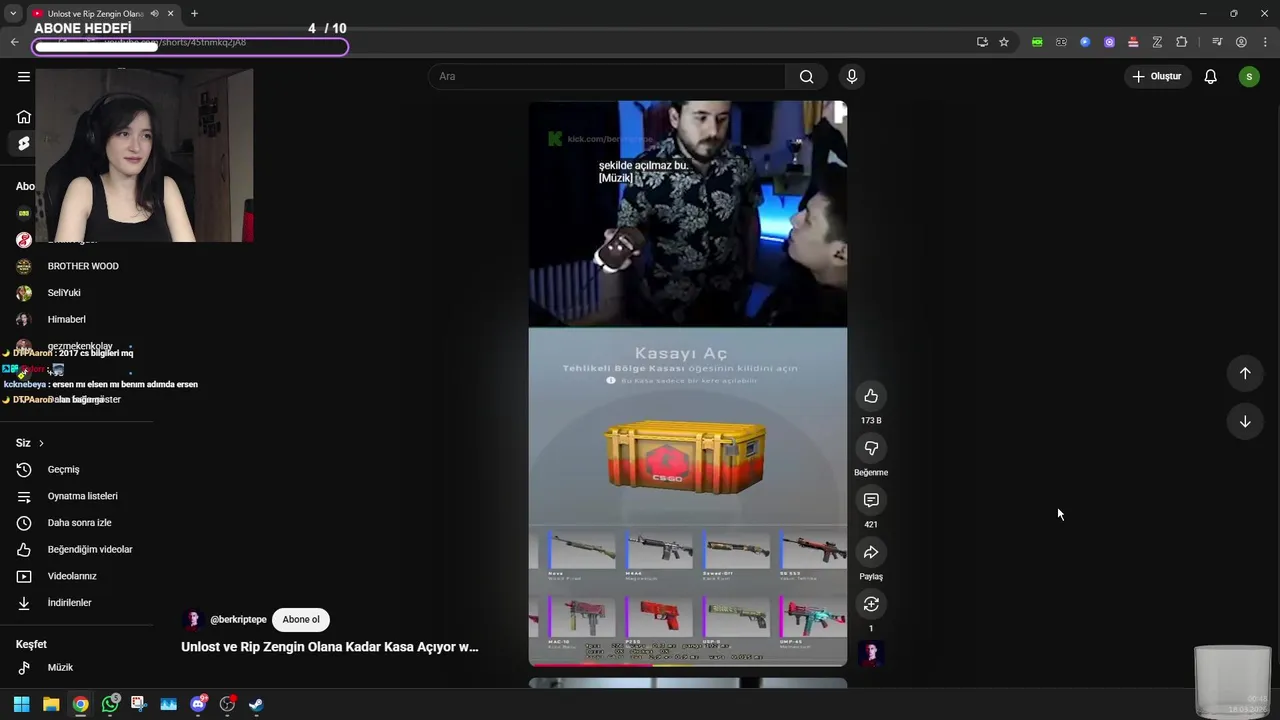Screen dimensions: 1280x720
Task: Go to next Short with down arrow
Action: click(1245, 421)
